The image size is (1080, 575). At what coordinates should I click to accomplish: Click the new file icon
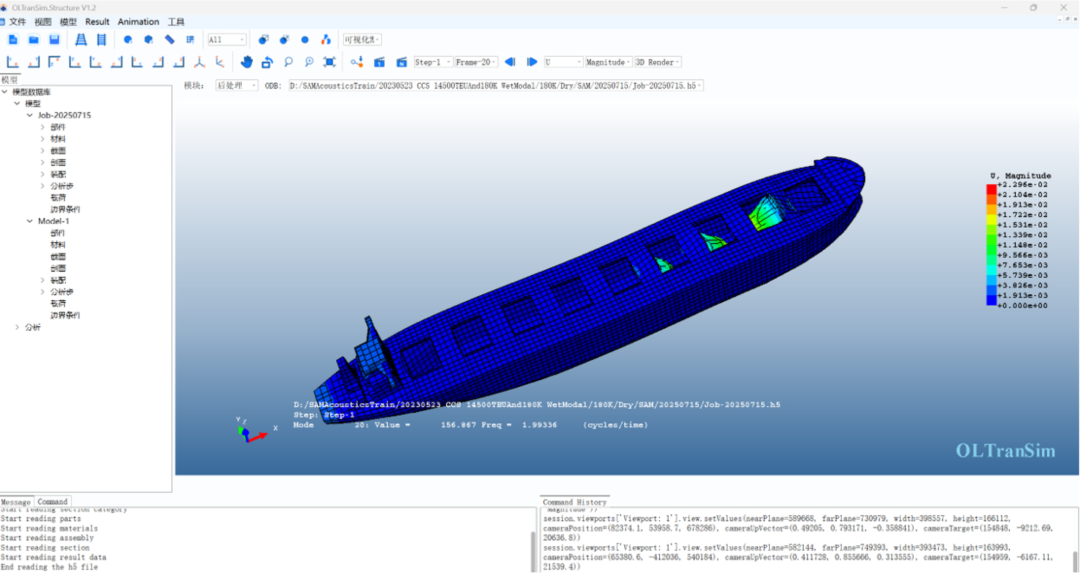click(13, 40)
